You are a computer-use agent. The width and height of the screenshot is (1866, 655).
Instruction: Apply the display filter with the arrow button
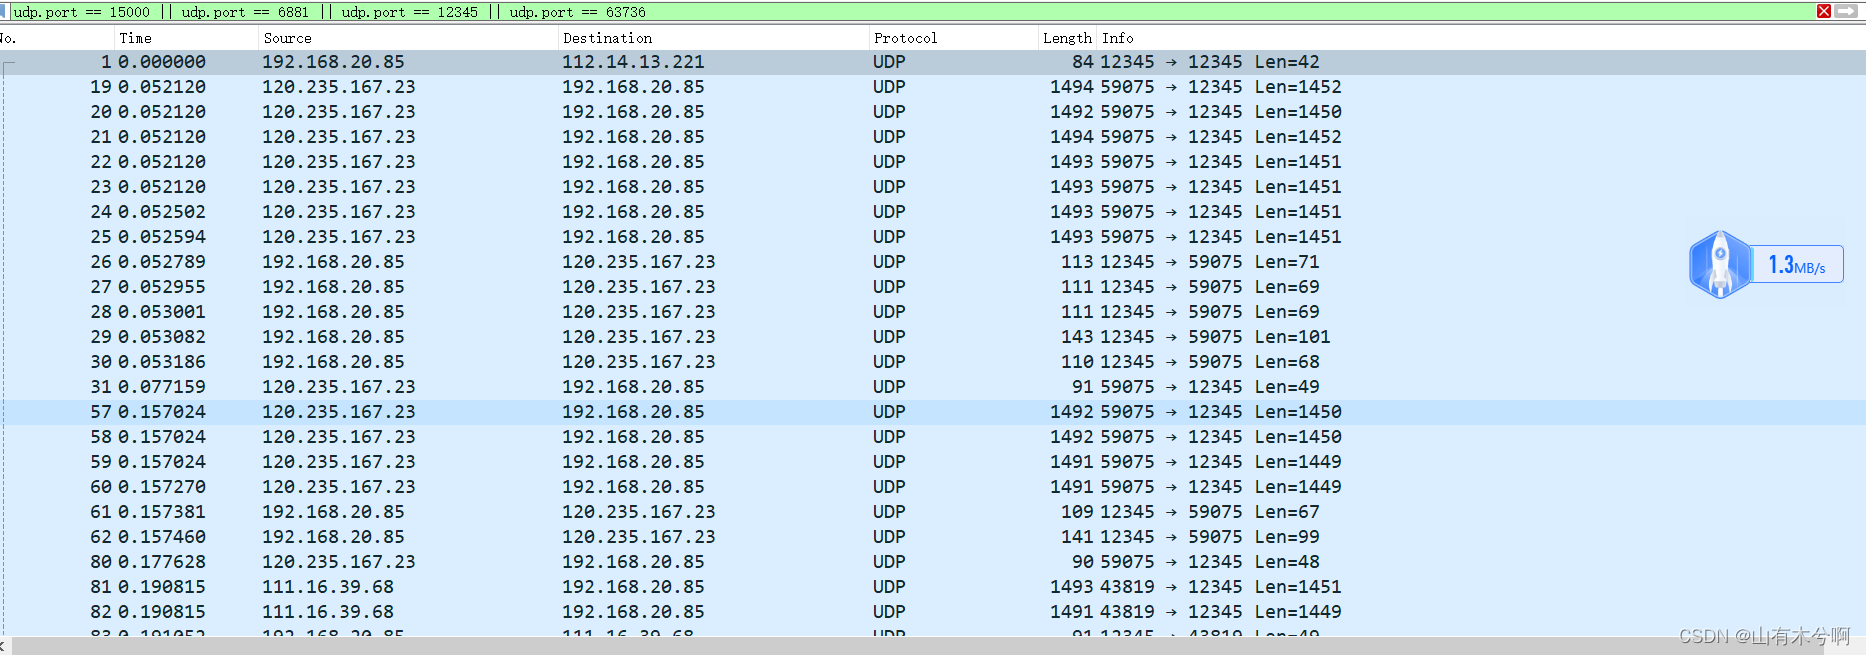pyautogui.click(x=1846, y=11)
